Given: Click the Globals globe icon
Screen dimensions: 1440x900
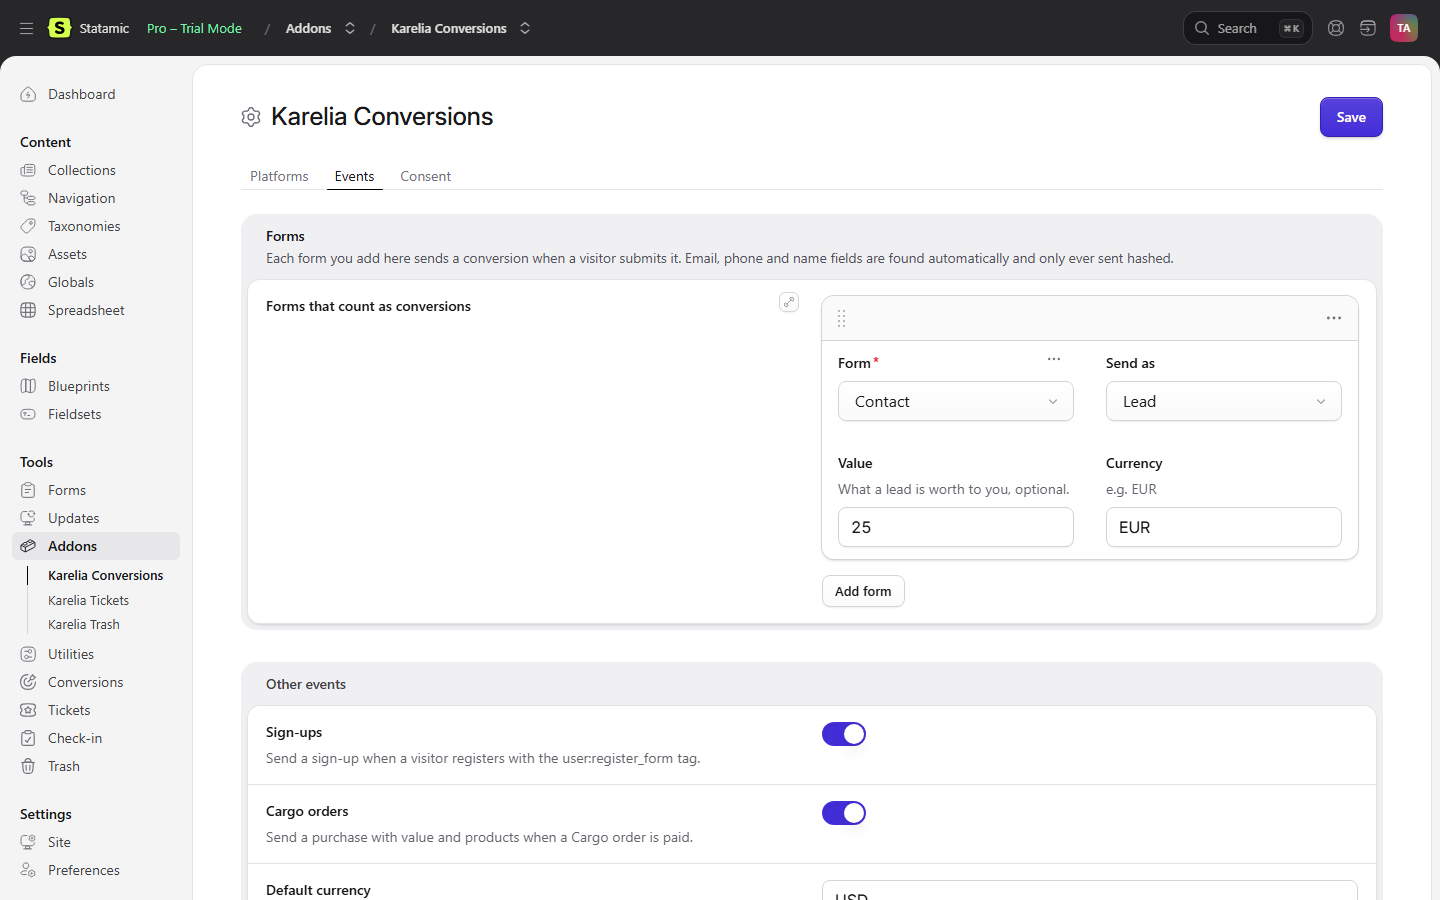Looking at the screenshot, I should click(28, 282).
